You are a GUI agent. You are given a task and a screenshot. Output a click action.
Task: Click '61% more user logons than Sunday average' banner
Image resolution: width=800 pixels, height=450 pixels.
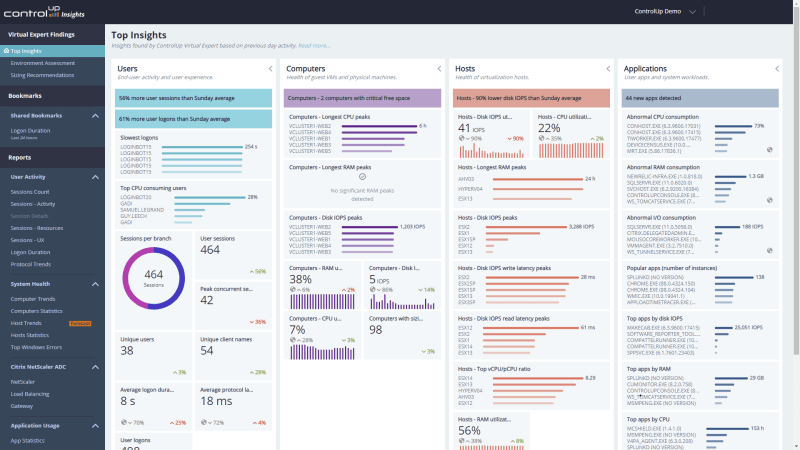pos(193,119)
